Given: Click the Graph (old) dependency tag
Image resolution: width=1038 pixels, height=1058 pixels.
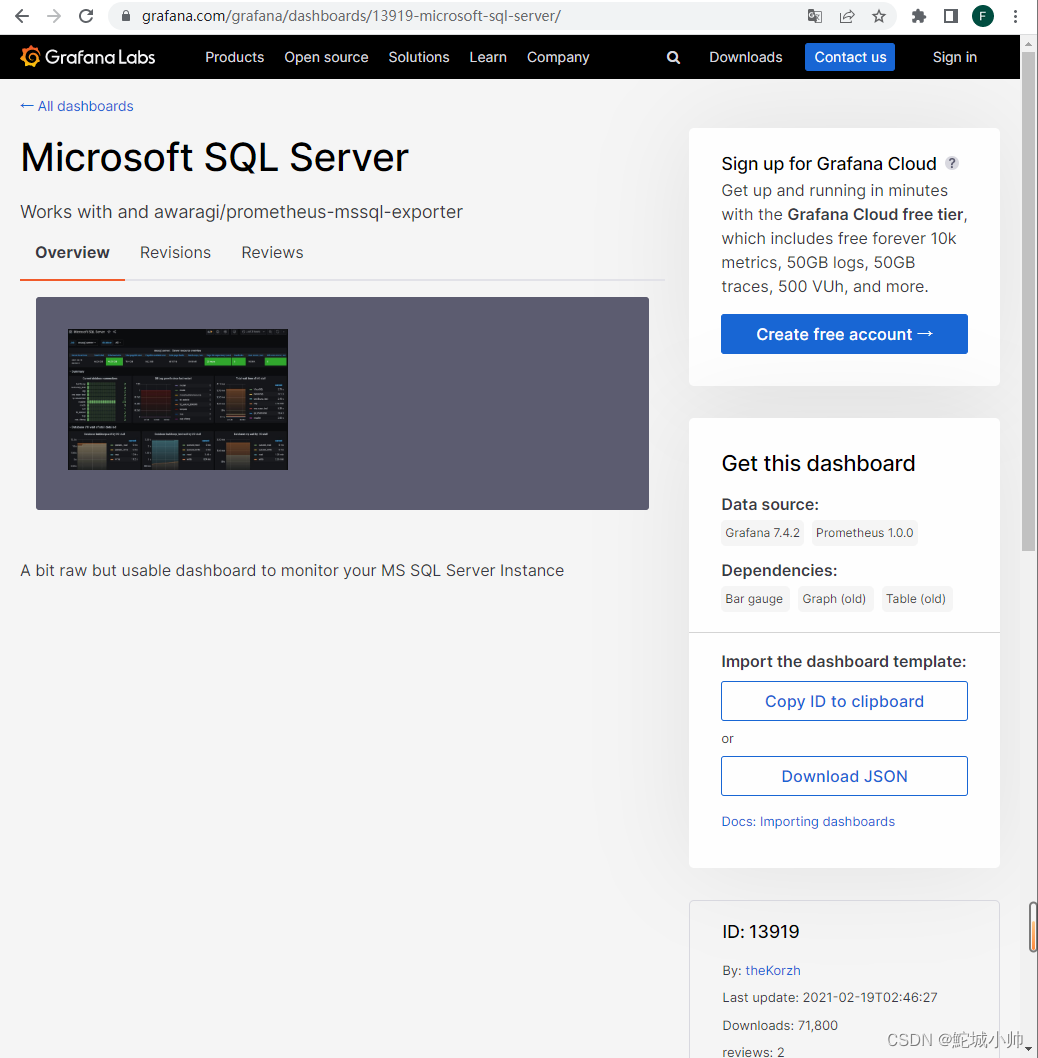Looking at the screenshot, I should pyautogui.click(x=834, y=598).
